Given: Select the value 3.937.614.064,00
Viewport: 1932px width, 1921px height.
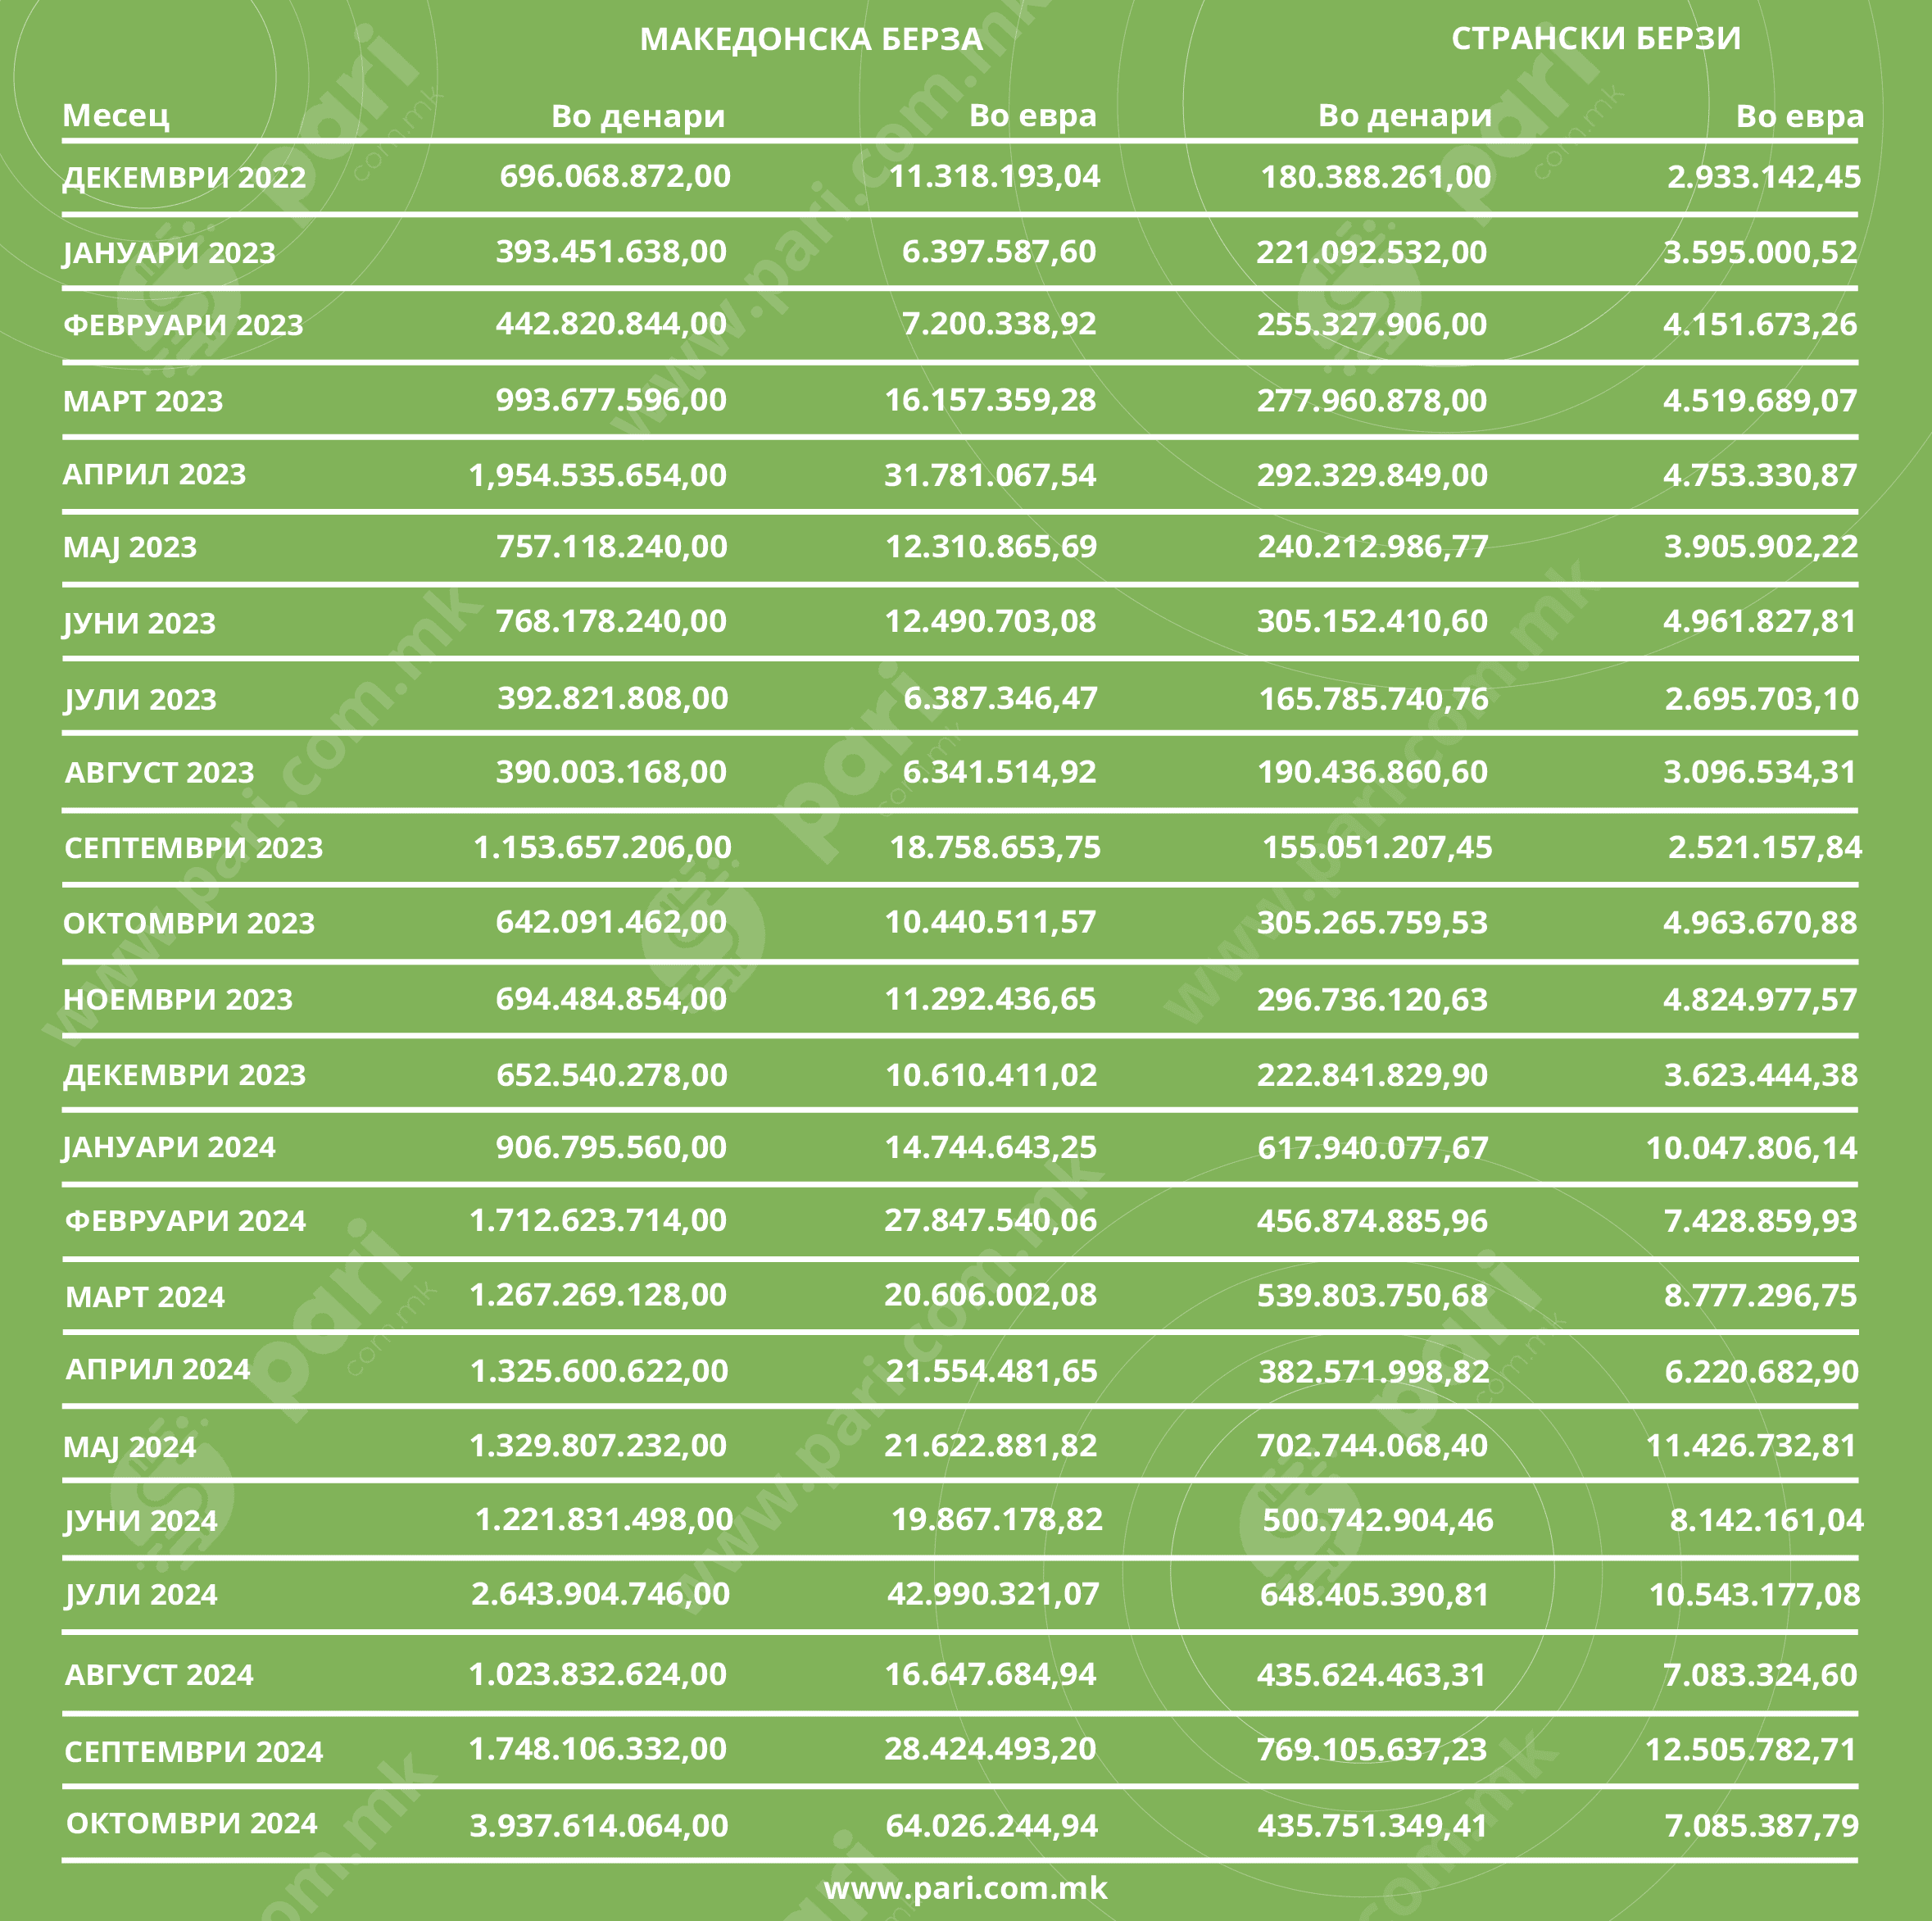Looking at the screenshot, I should point(599,1825).
